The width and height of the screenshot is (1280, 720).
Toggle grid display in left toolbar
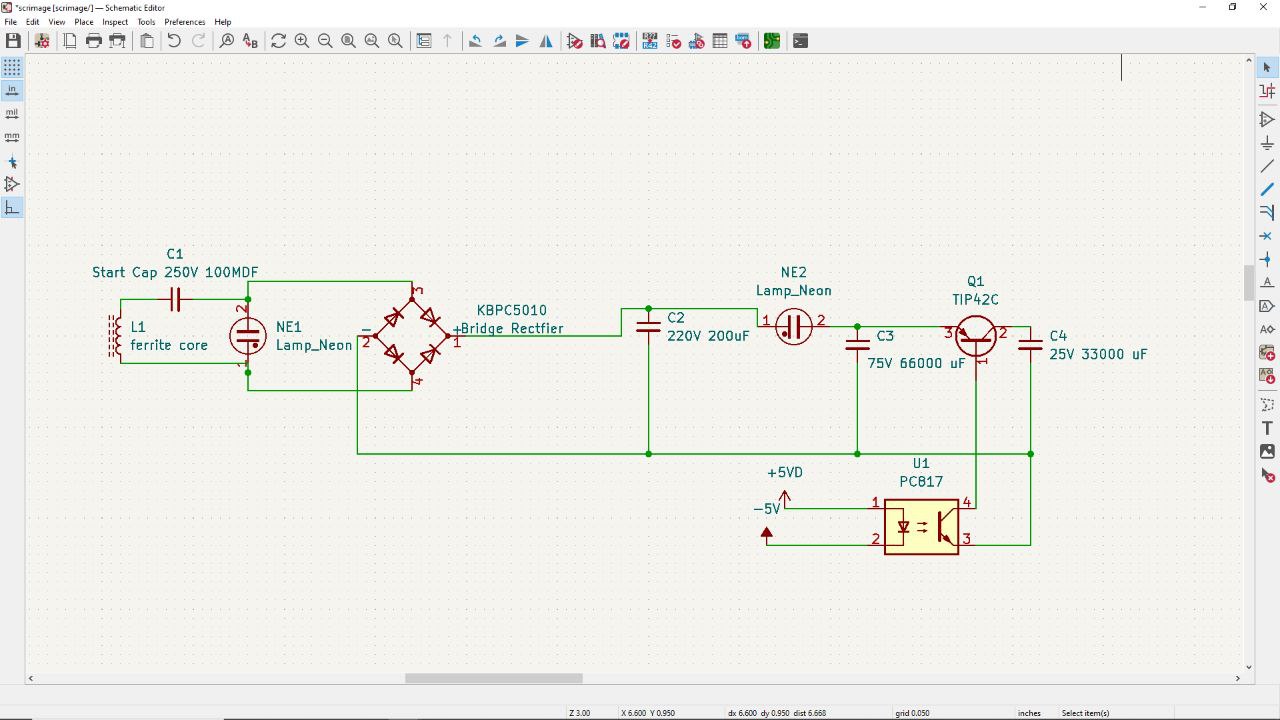pyautogui.click(x=12, y=67)
